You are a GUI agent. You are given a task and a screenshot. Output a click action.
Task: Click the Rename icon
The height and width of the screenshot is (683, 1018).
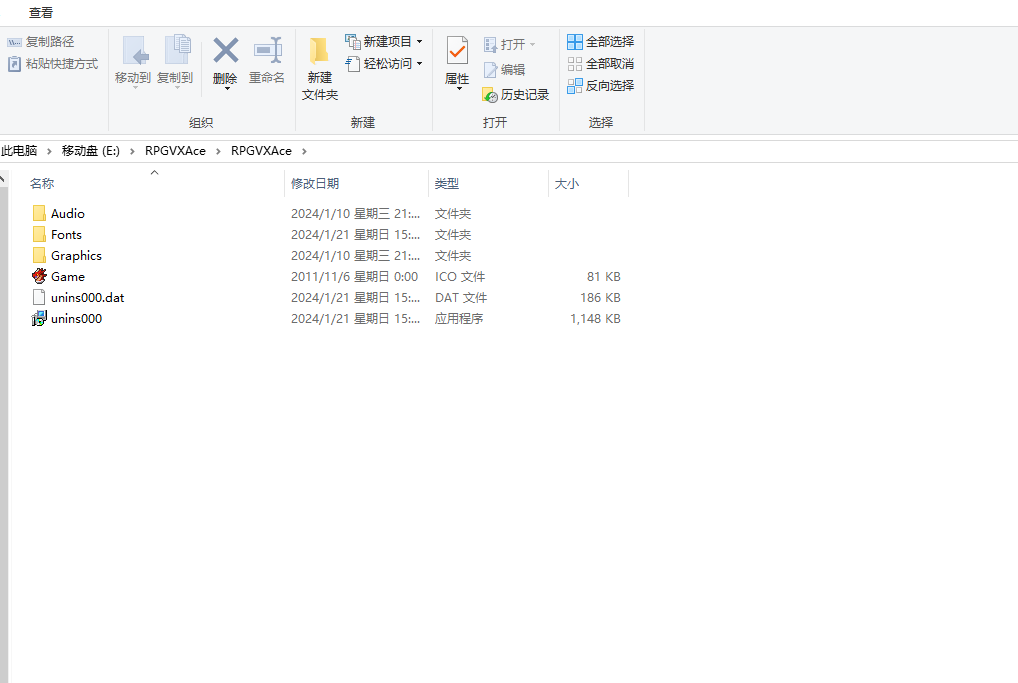[x=267, y=51]
